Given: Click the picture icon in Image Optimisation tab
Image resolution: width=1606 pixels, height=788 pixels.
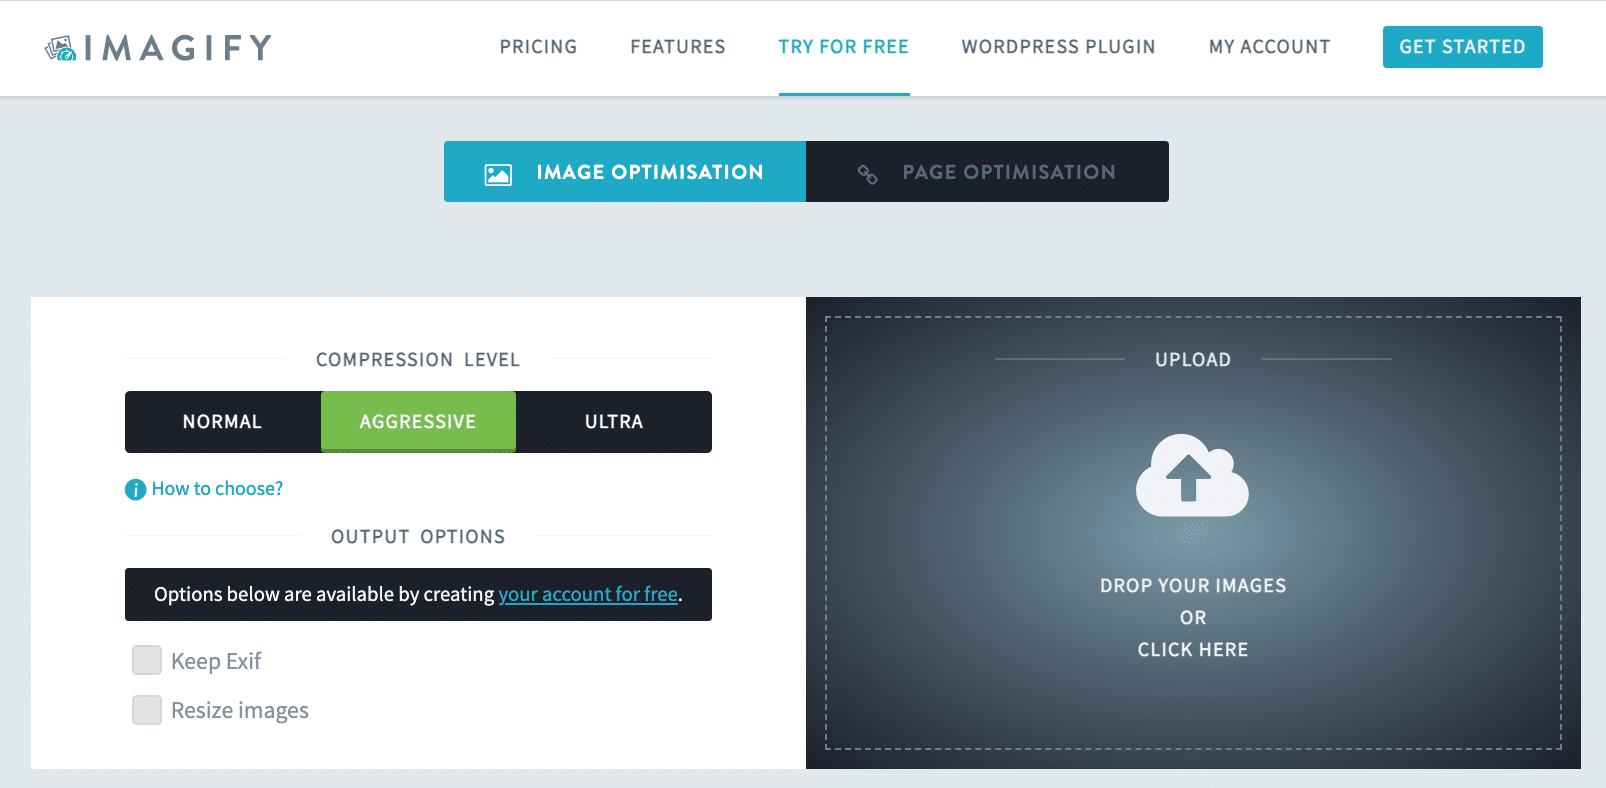Looking at the screenshot, I should pos(498,174).
